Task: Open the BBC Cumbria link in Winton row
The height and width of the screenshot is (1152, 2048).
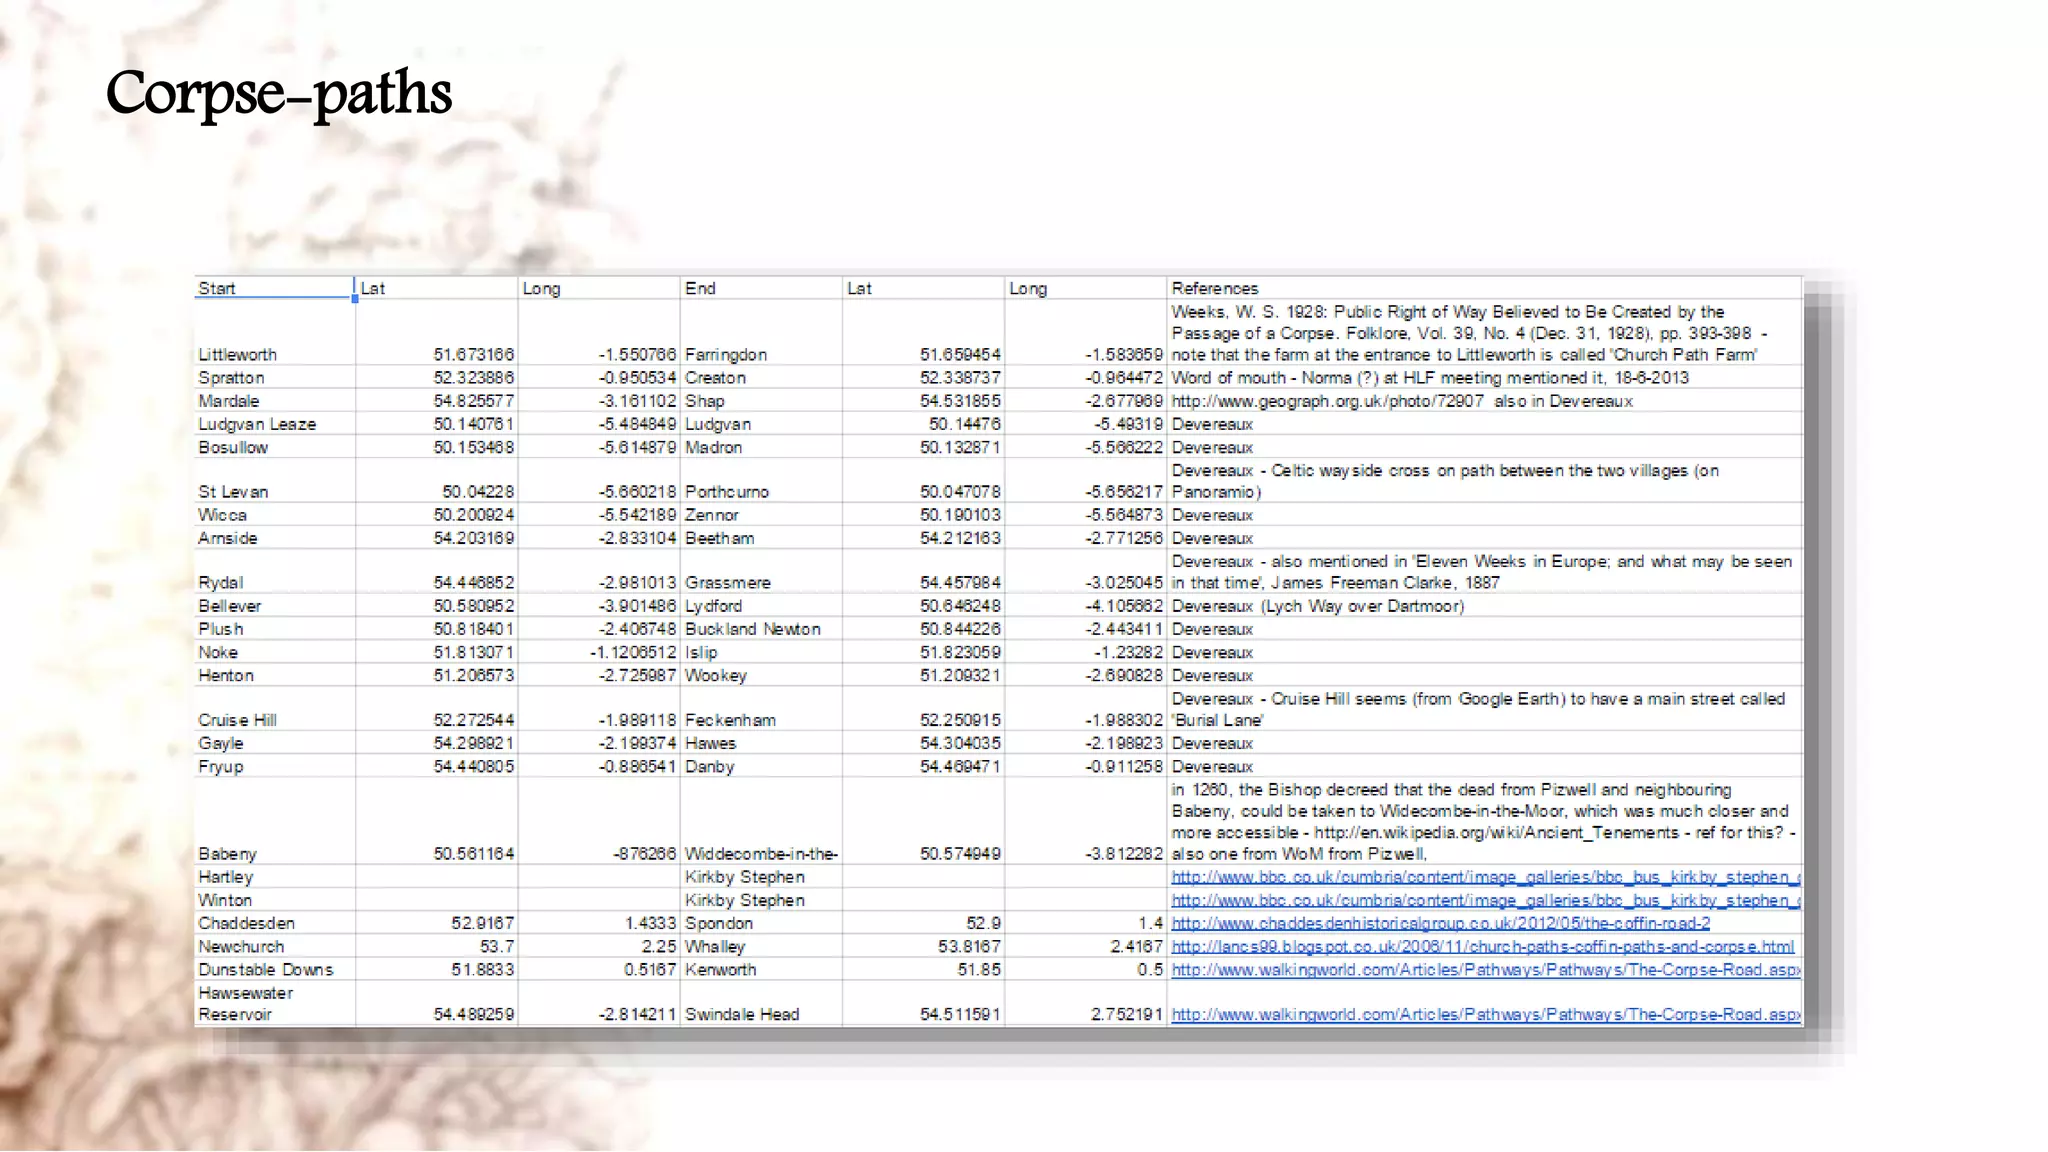Action: click(x=1485, y=900)
